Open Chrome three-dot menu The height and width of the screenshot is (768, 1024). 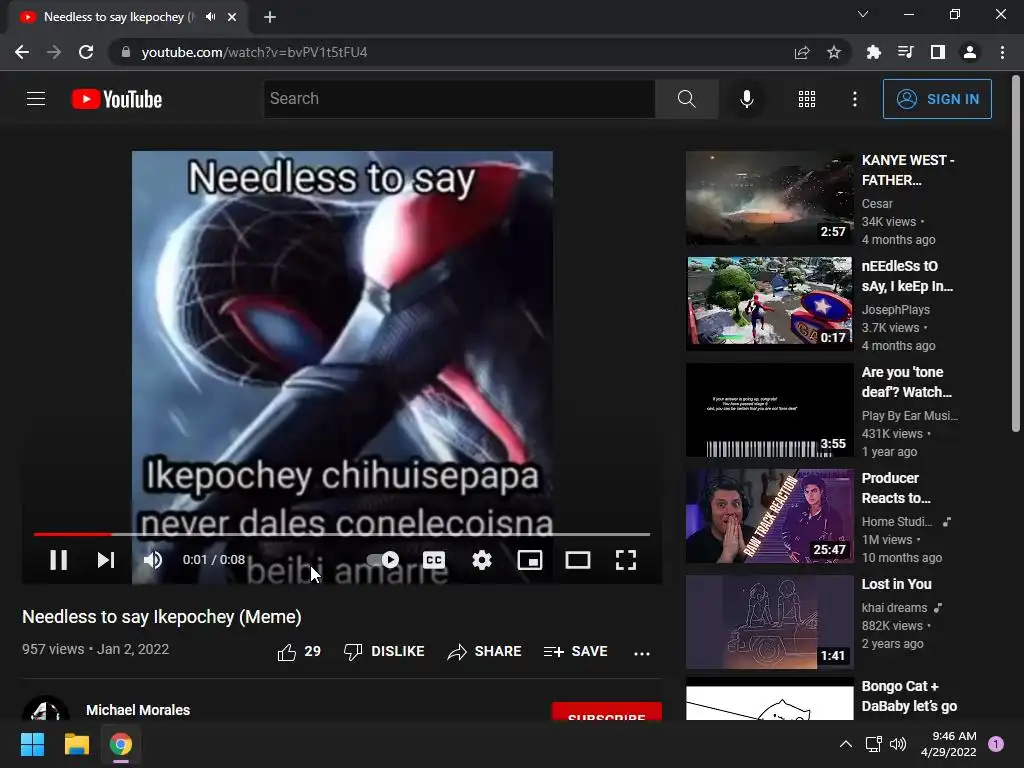(1002, 52)
